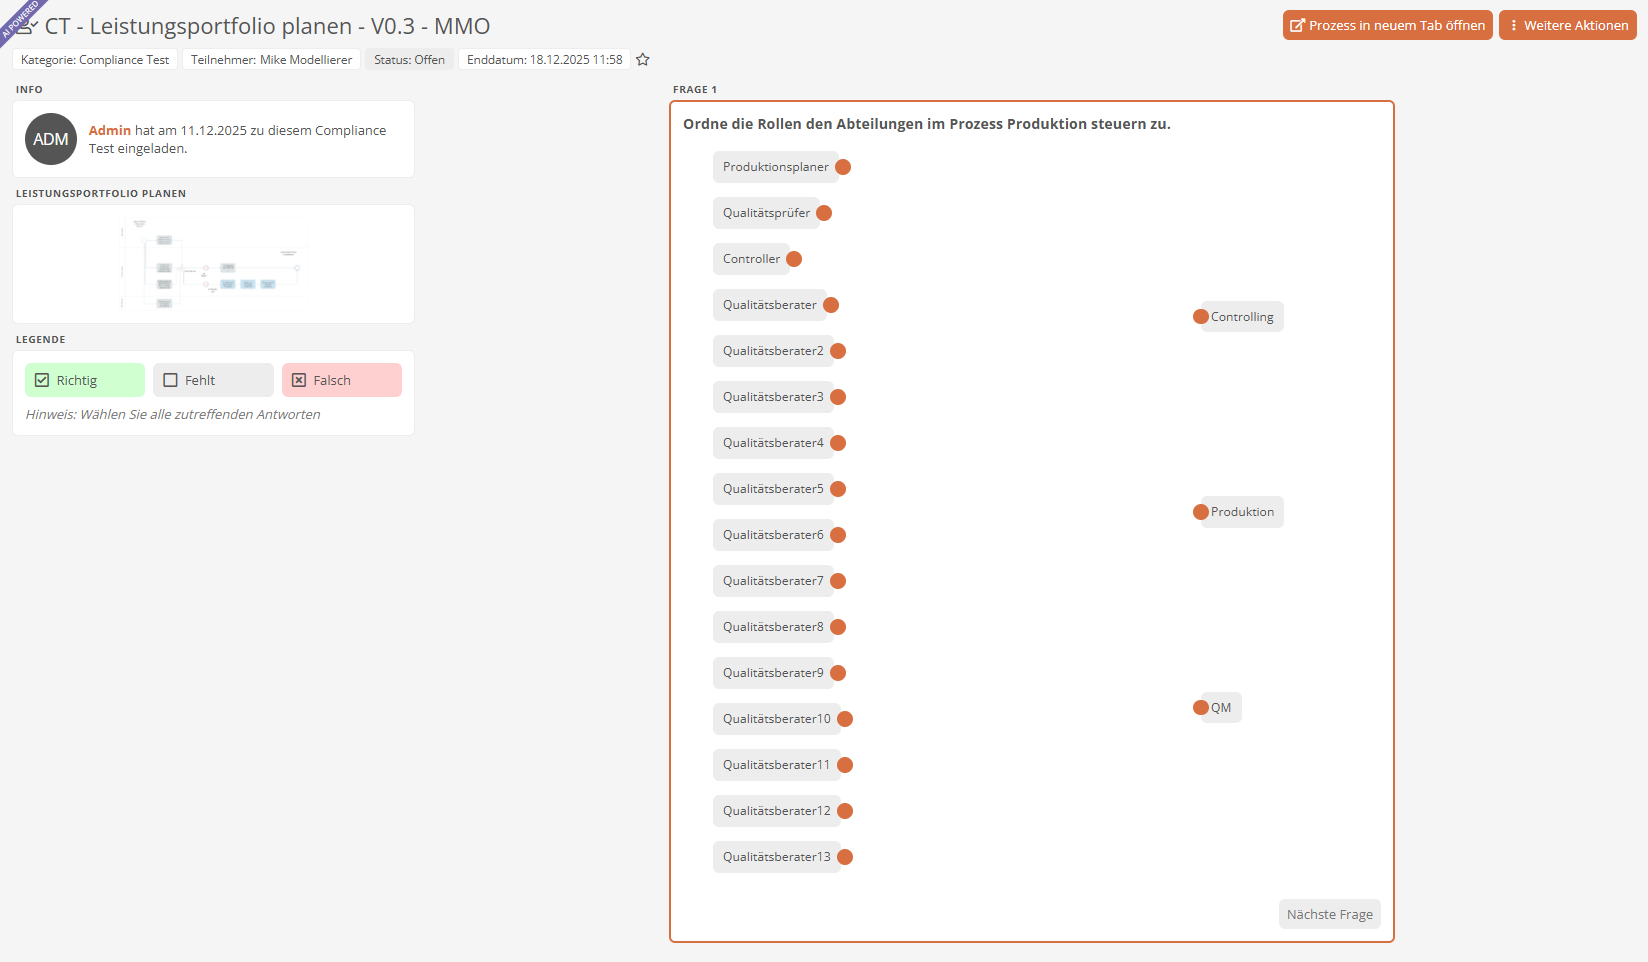
Task: Click the hint text Wählen Sie alle zutreffenden Antworten
Action: point(173,415)
